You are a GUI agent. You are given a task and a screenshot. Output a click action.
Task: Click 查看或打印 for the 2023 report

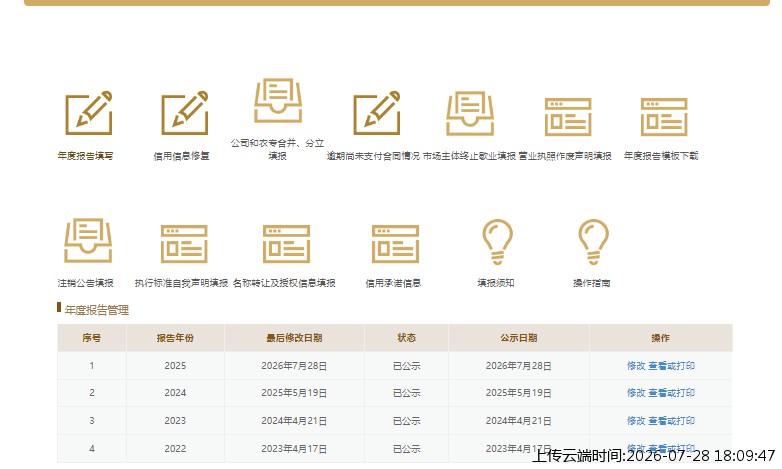coord(671,421)
